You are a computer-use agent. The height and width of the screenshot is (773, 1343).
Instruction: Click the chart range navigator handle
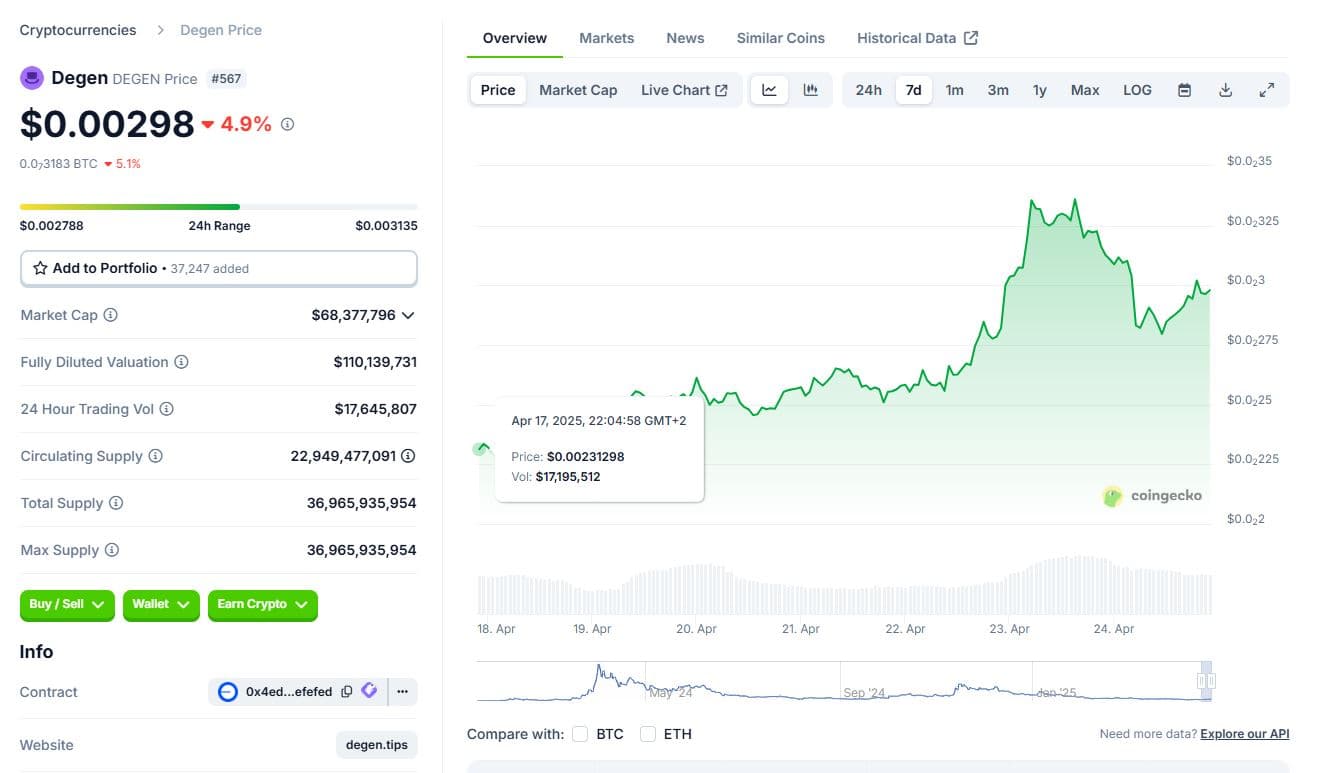click(x=1206, y=681)
